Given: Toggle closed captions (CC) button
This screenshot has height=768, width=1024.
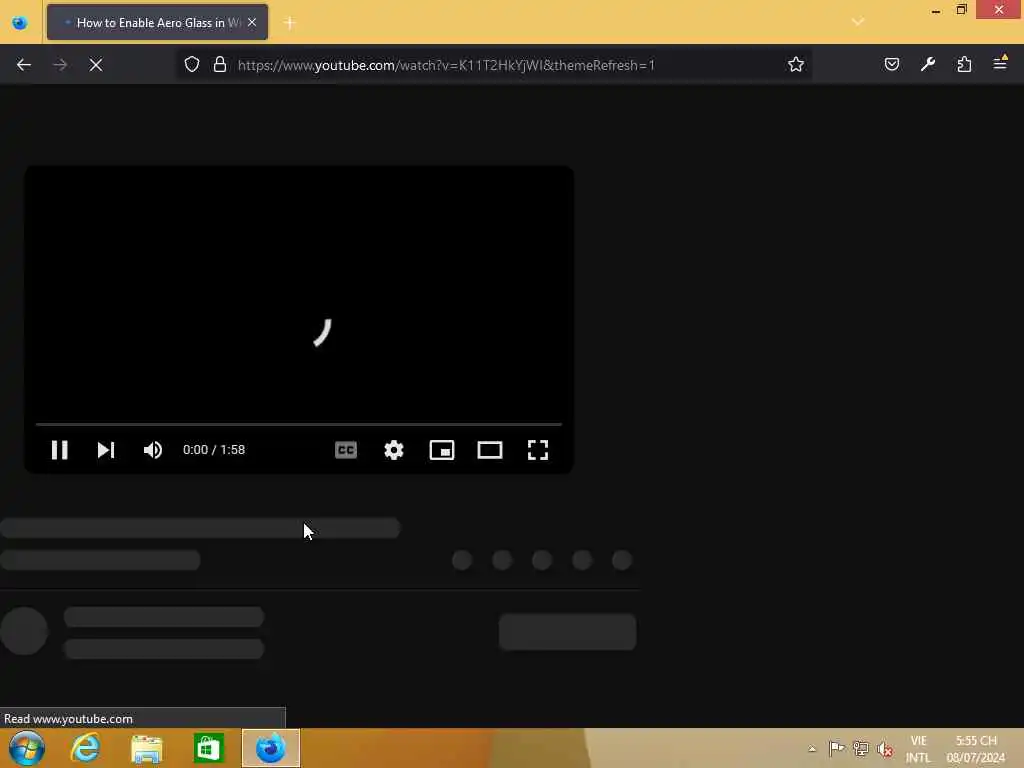Looking at the screenshot, I should (x=346, y=450).
